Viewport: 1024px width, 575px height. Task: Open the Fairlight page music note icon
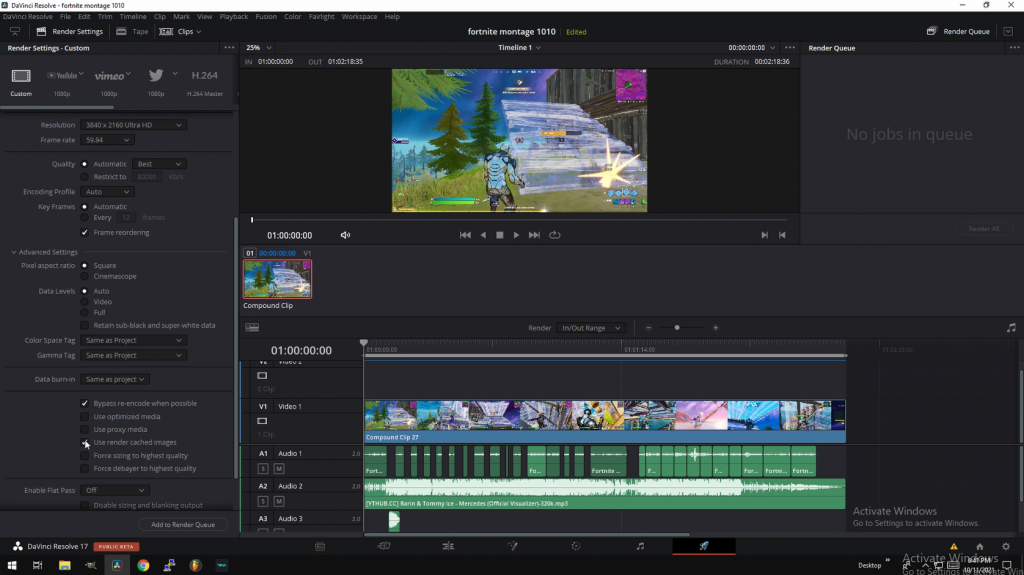point(640,546)
